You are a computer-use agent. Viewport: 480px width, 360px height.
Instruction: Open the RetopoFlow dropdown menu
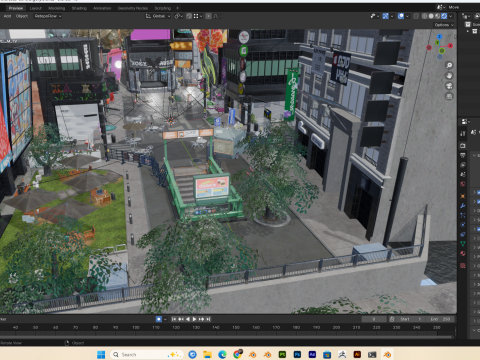[48, 16]
